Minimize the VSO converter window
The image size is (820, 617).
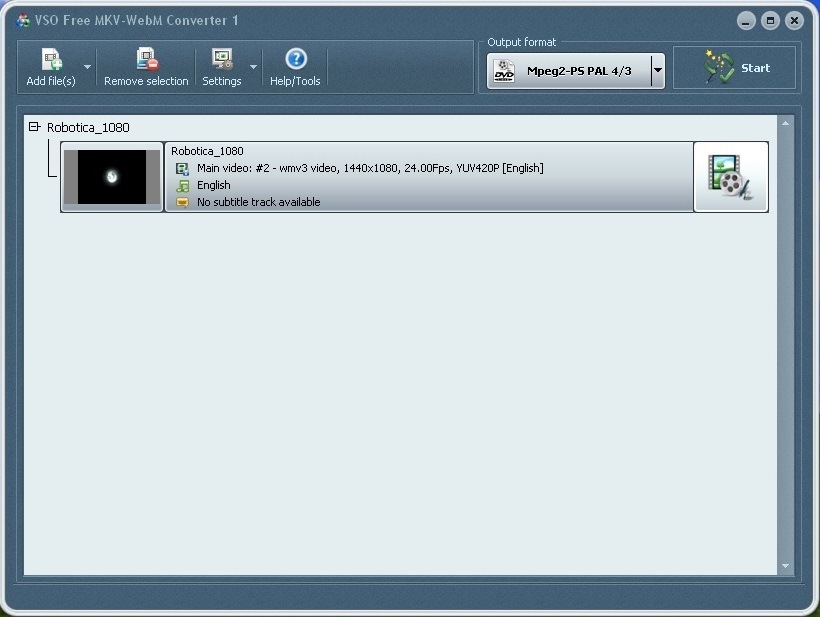coord(746,21)
